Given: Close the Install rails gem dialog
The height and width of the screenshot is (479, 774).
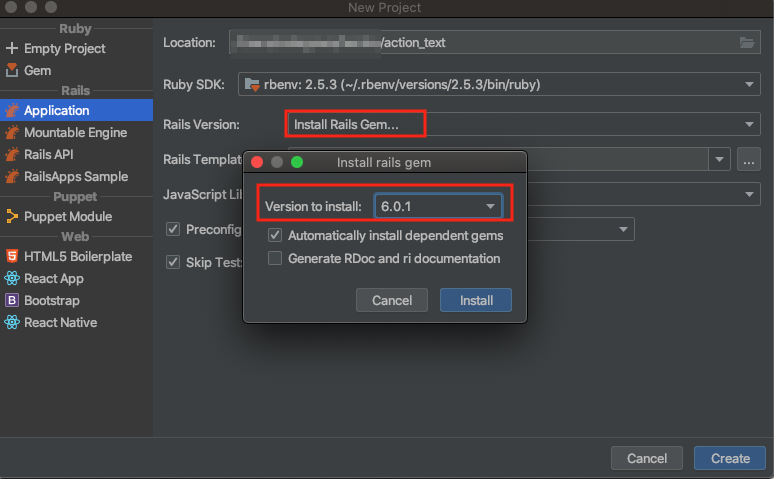Looking at the screenshot, I should click(x=257, y=162).
